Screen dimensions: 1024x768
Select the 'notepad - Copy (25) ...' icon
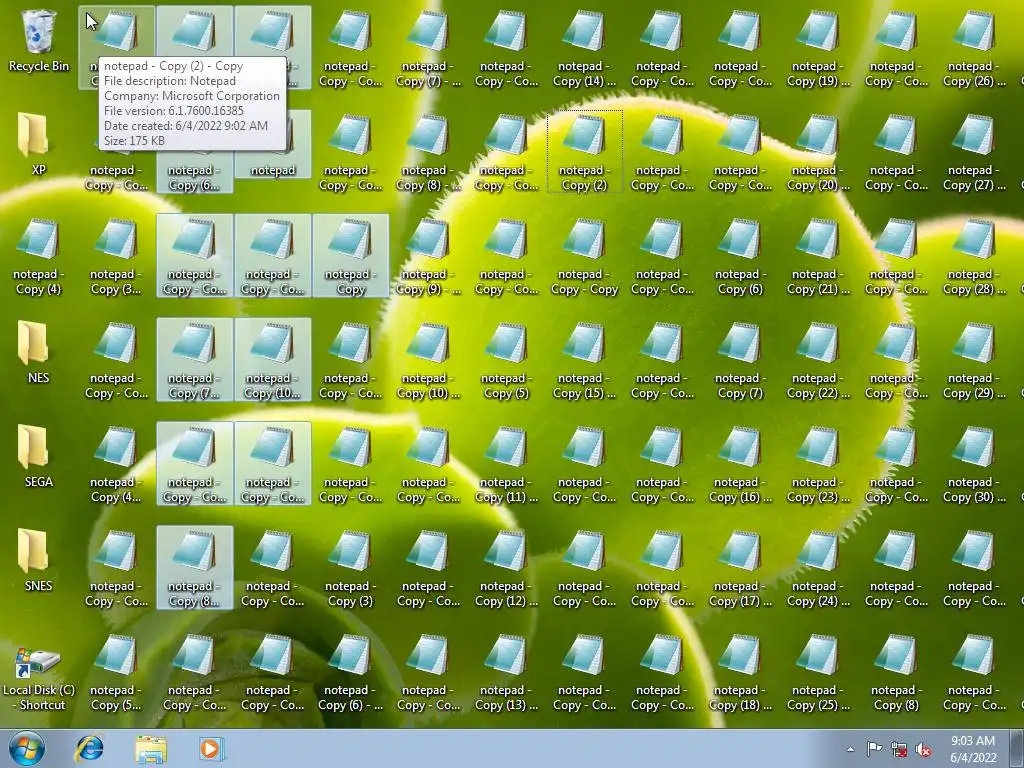point(818,671)
